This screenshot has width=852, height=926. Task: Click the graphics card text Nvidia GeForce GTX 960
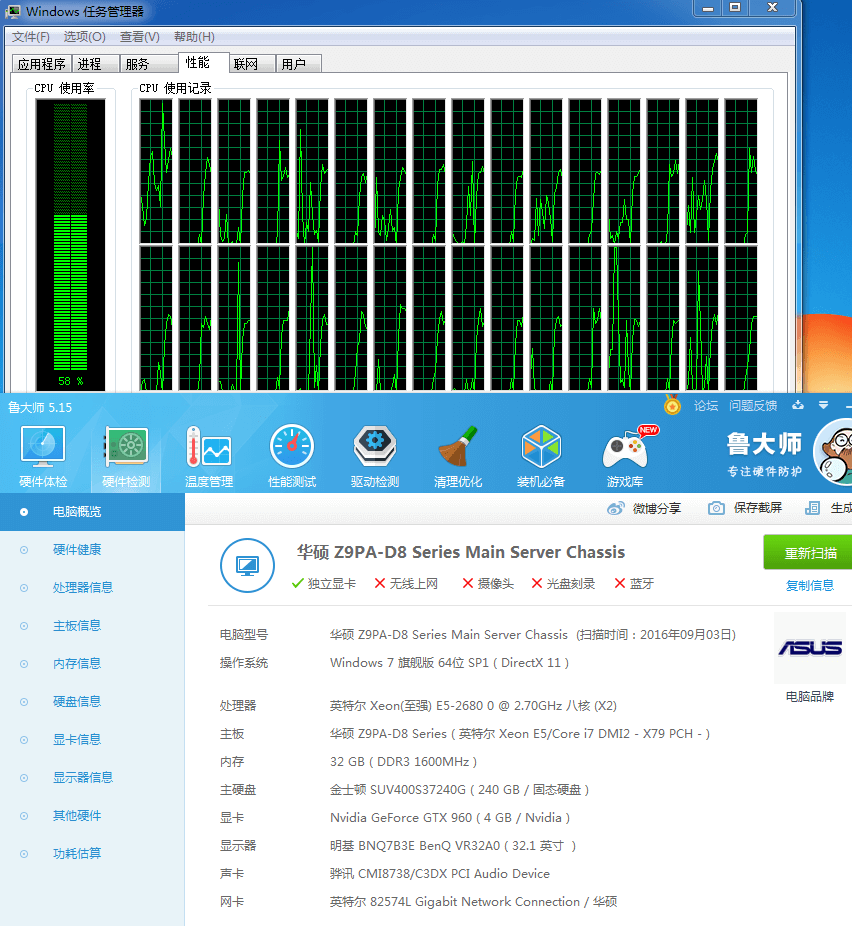pos(450,818)
